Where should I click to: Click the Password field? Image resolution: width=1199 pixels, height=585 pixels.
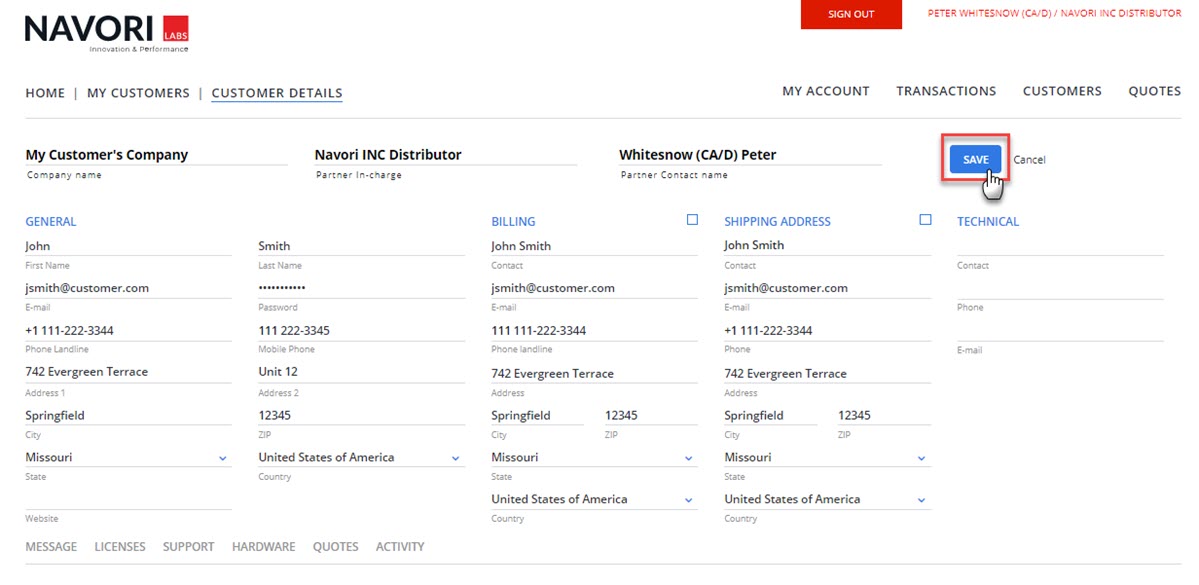click(x=360, y=288)
